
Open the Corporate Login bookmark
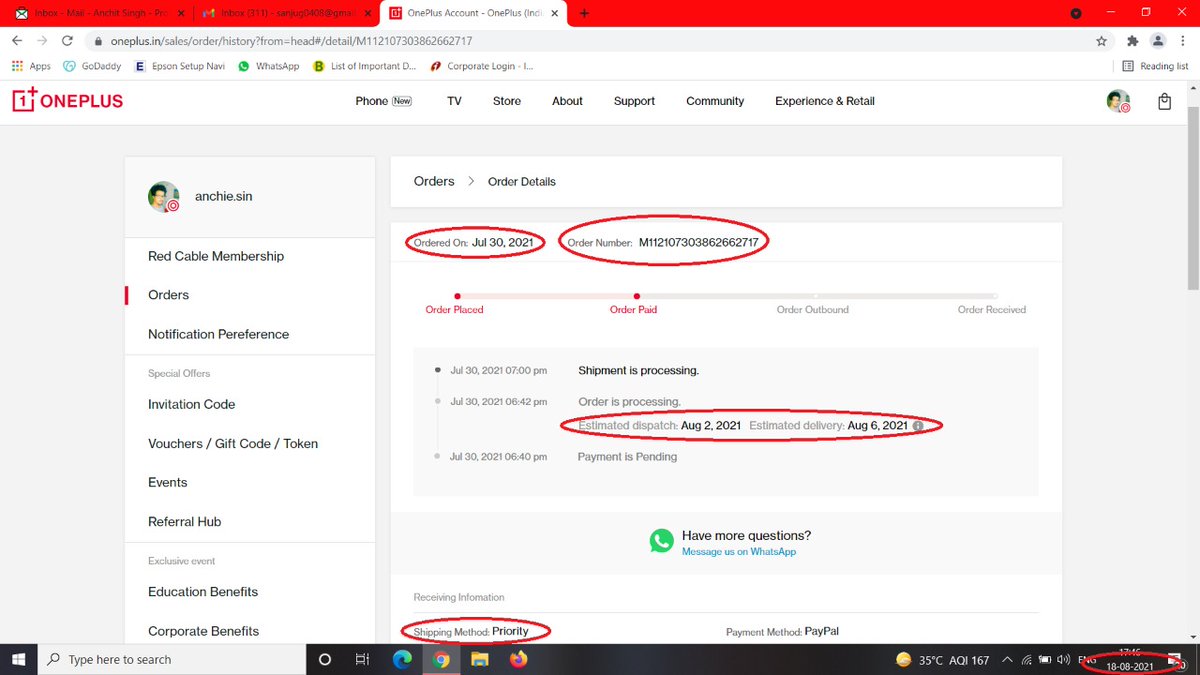pyautogui.click(x=481, y=66)
